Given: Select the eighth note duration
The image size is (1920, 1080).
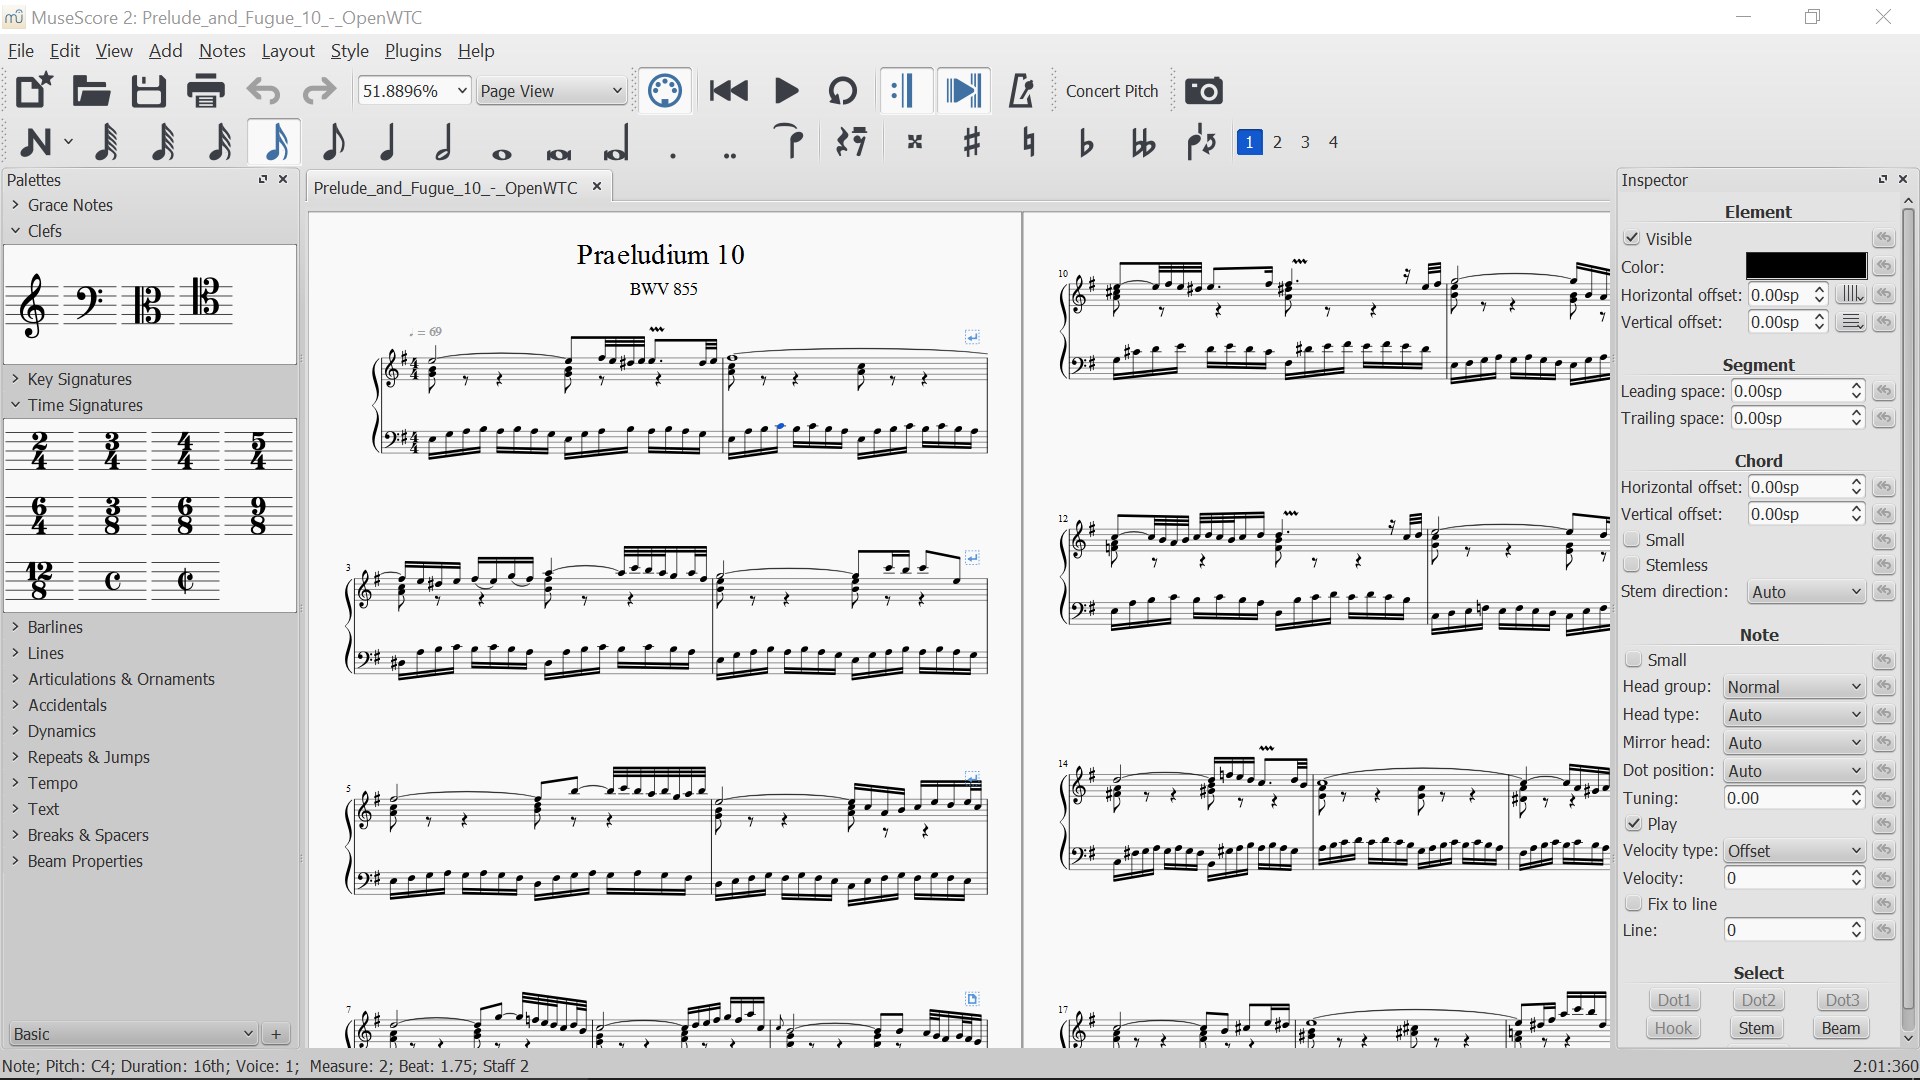Looking at the screenshot, I should [x=334, y=143].
